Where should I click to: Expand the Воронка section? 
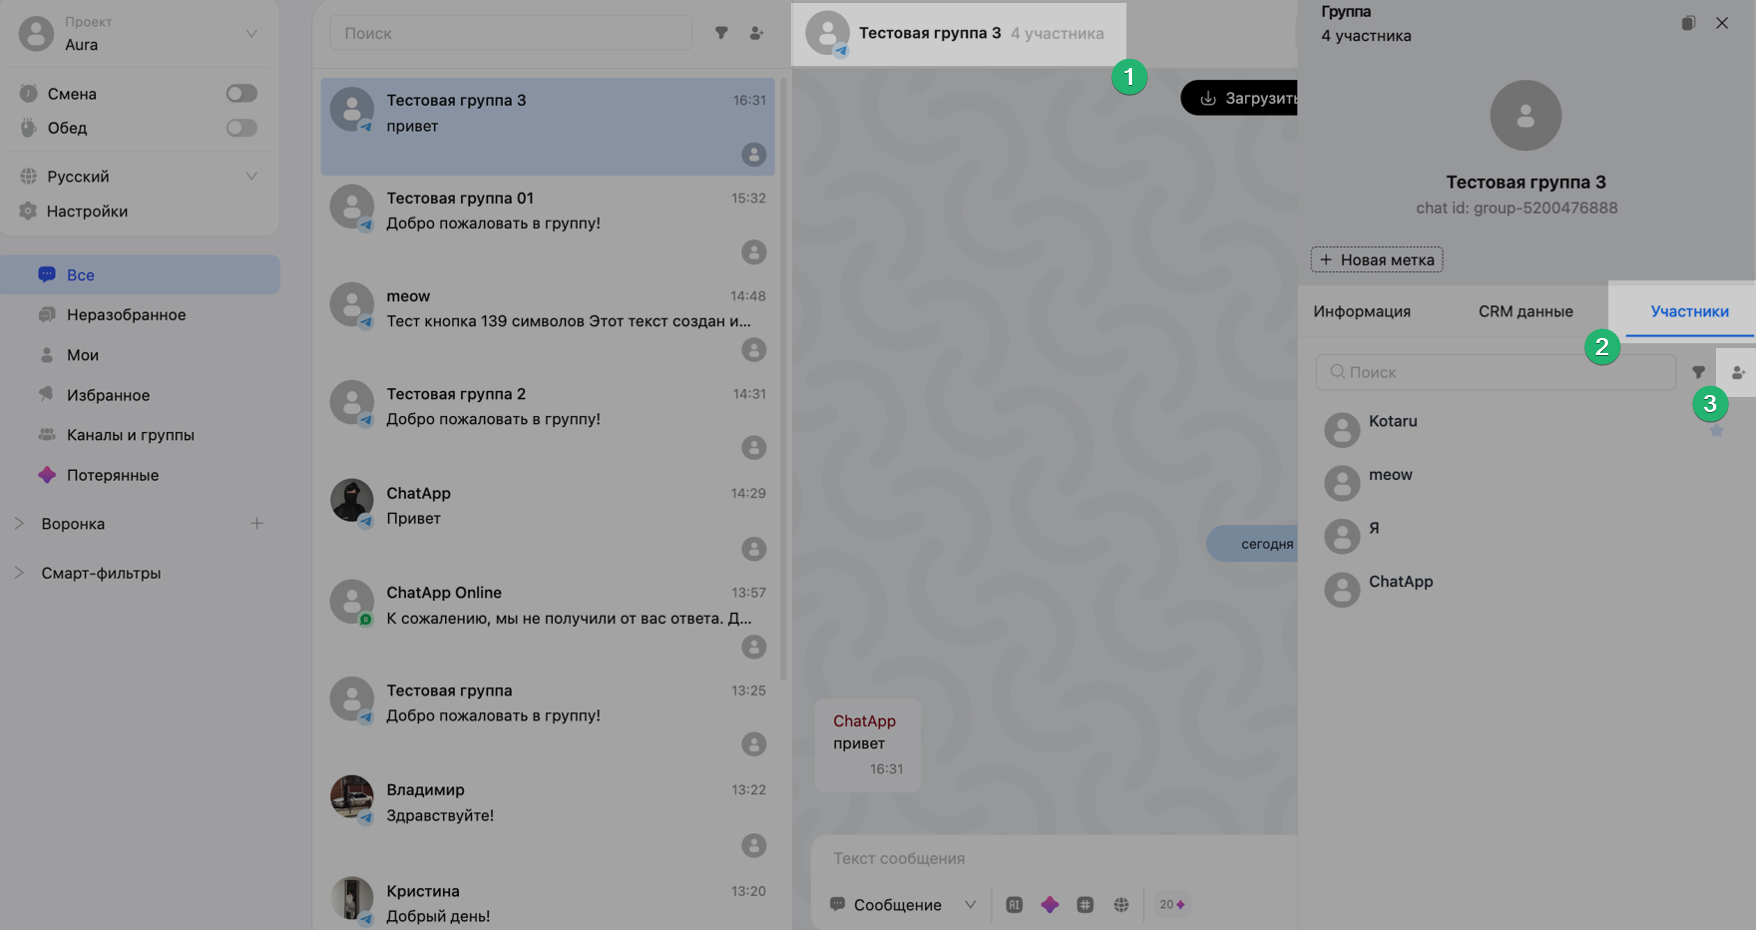[19, 523]
